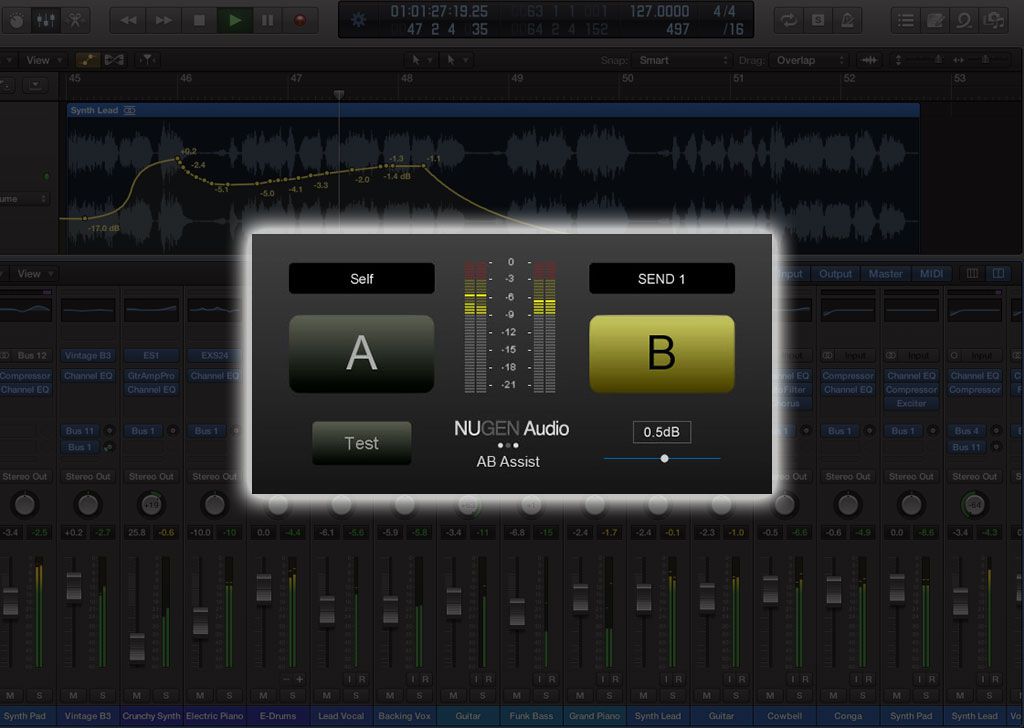Click the -17.0 dB automation point
1024x728 pixels.
[x=84, y=218]
